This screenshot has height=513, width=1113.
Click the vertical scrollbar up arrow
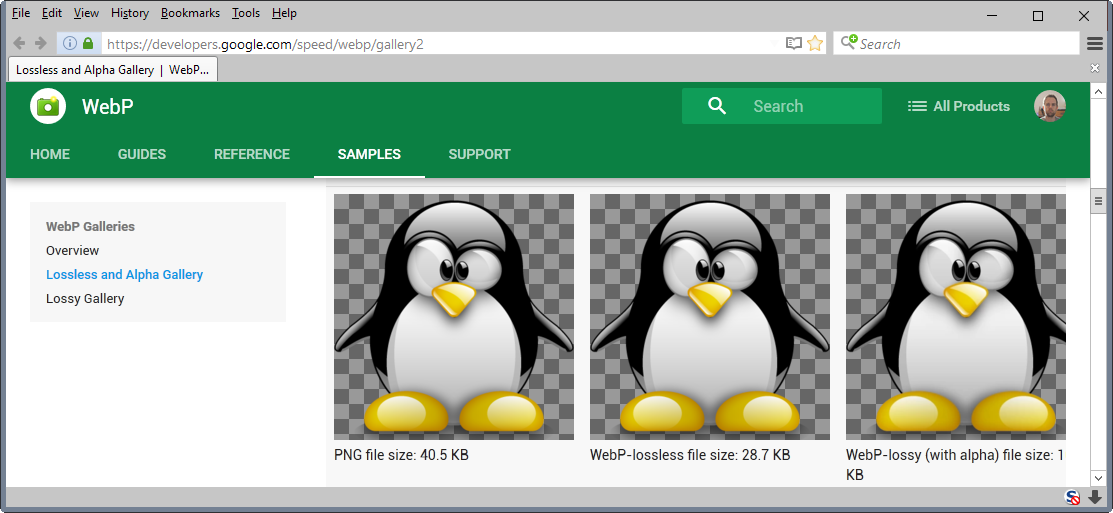(1097, 92)
